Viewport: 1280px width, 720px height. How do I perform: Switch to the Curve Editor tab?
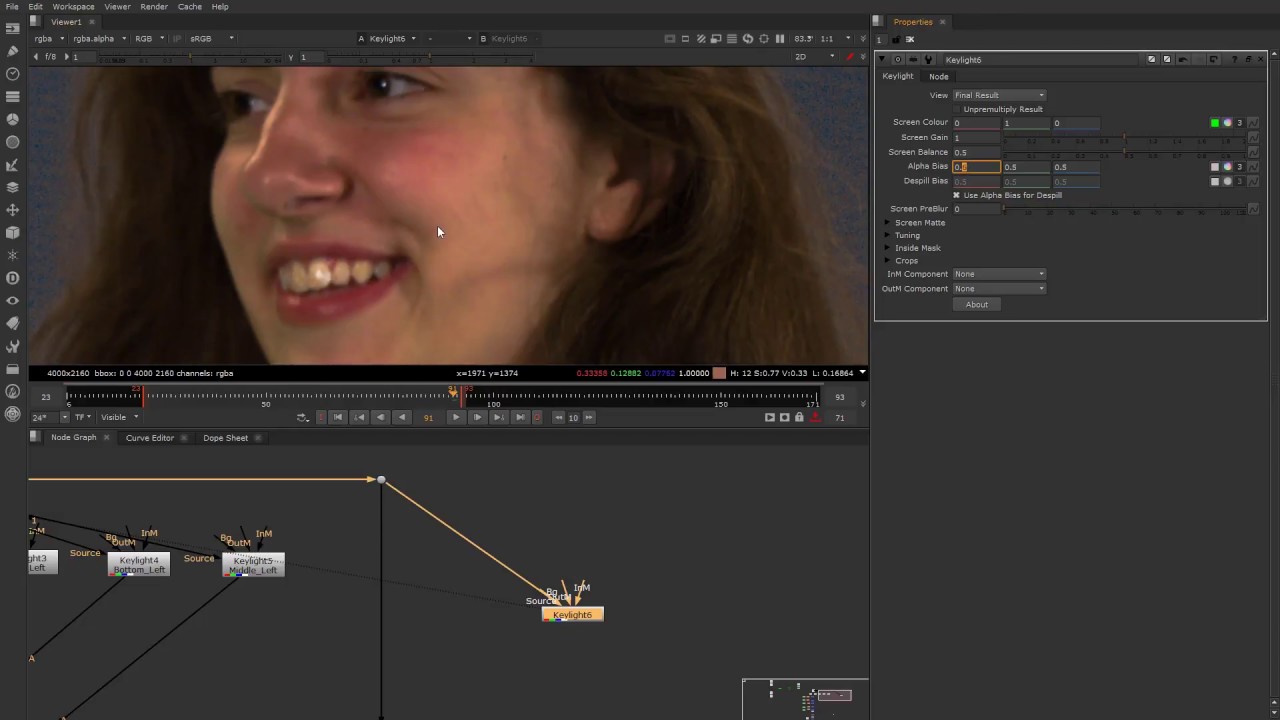coord(150,438)
